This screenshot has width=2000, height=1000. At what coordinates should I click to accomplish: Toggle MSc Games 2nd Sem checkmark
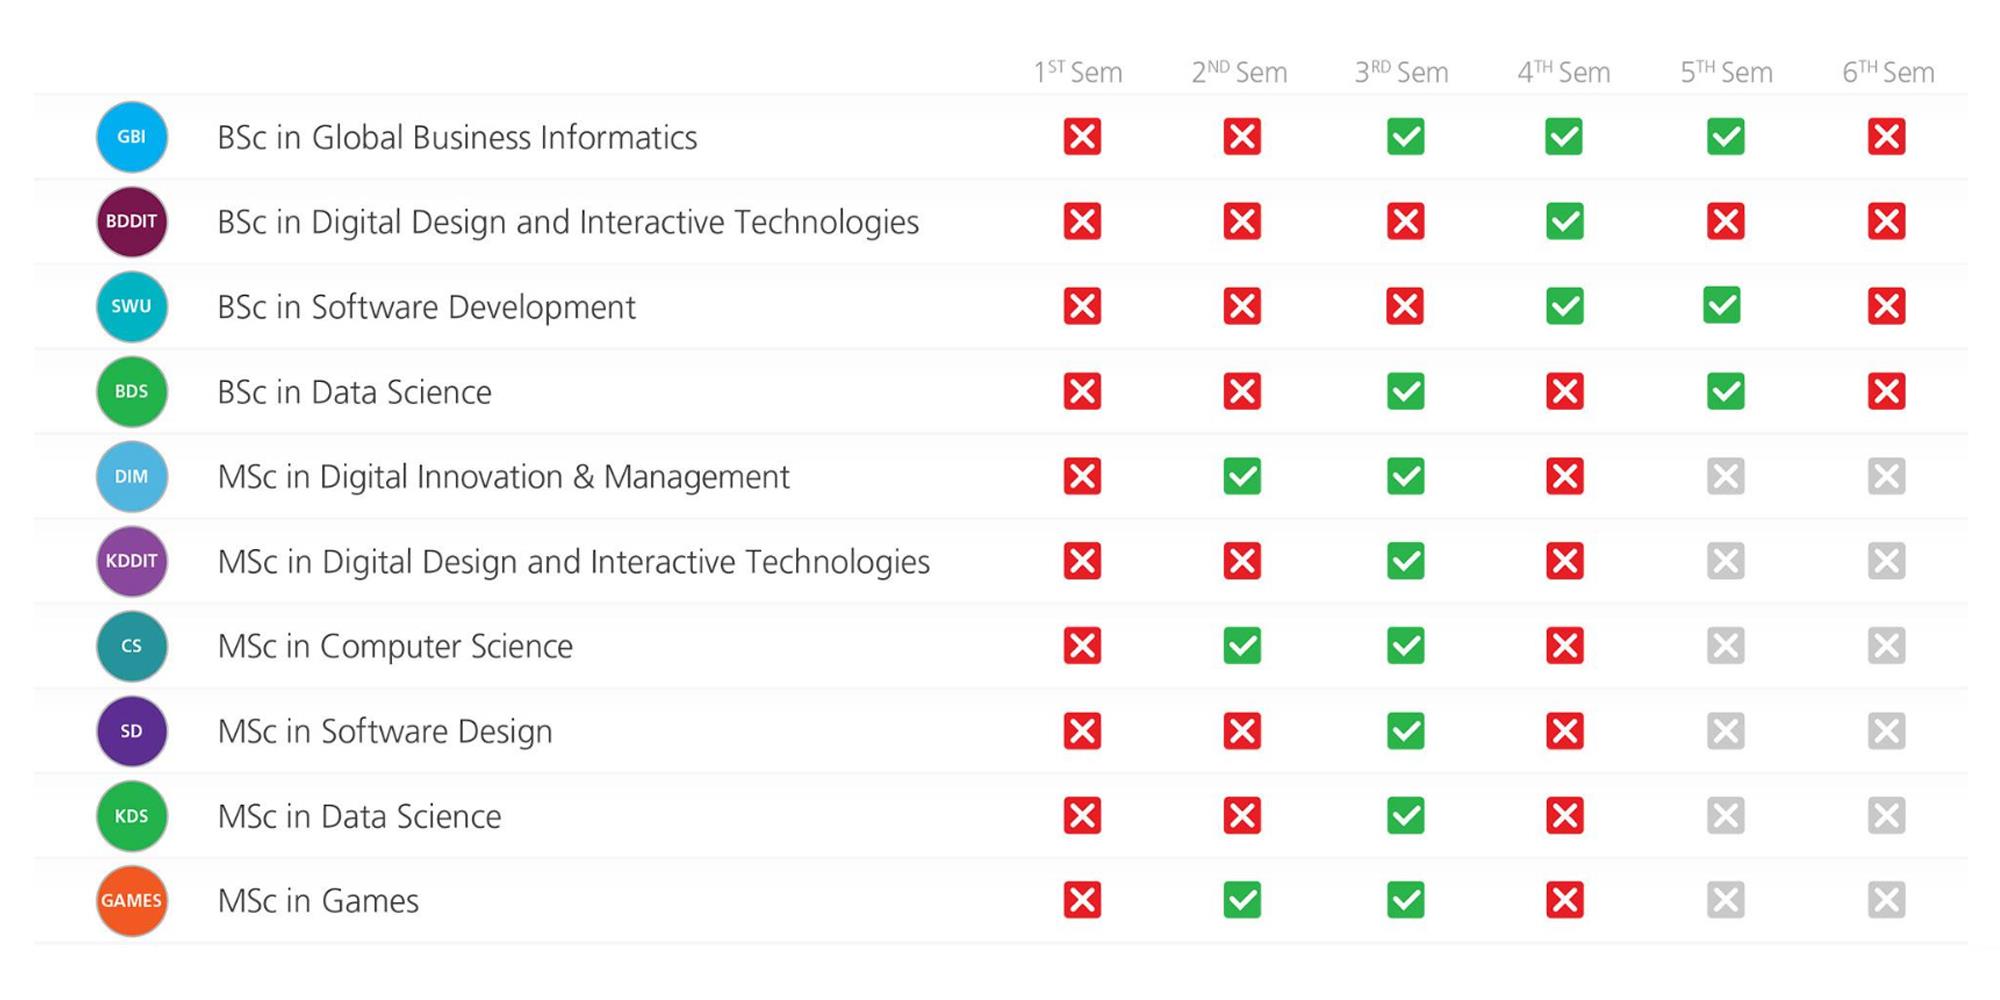(x=1242, y=901)
